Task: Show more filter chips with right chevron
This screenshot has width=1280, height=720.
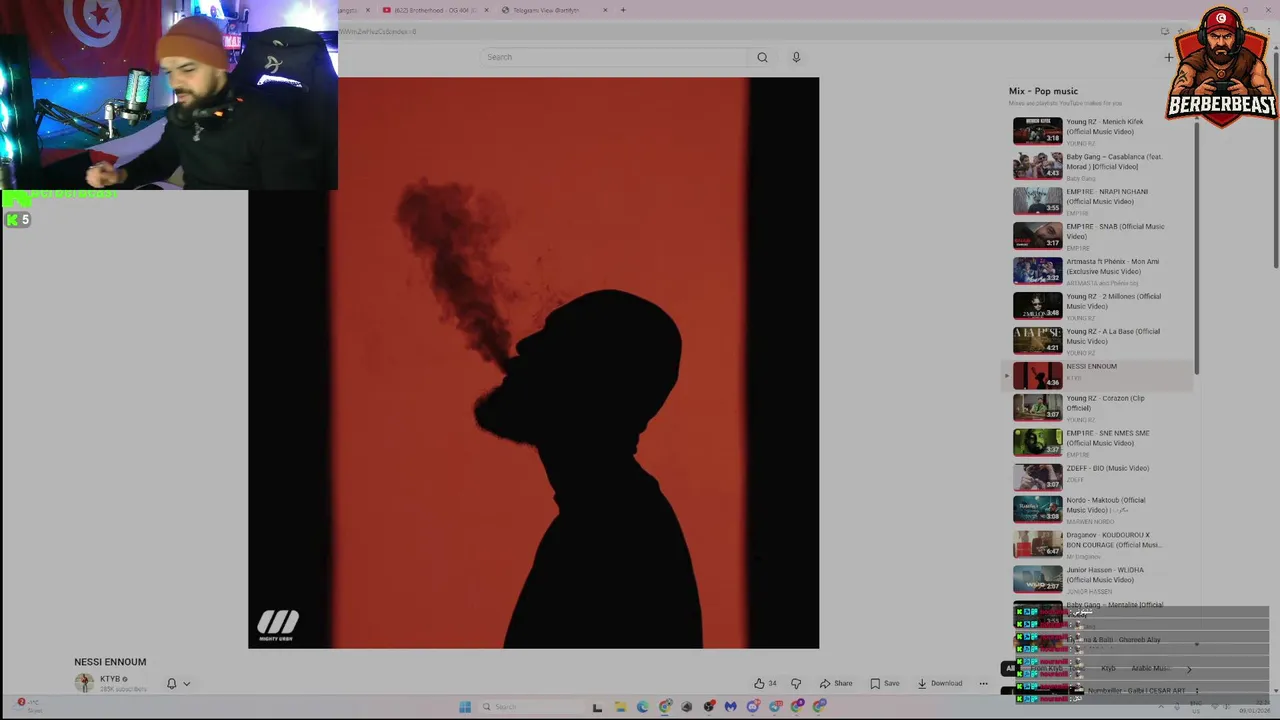Action: tap(1189, 669)
